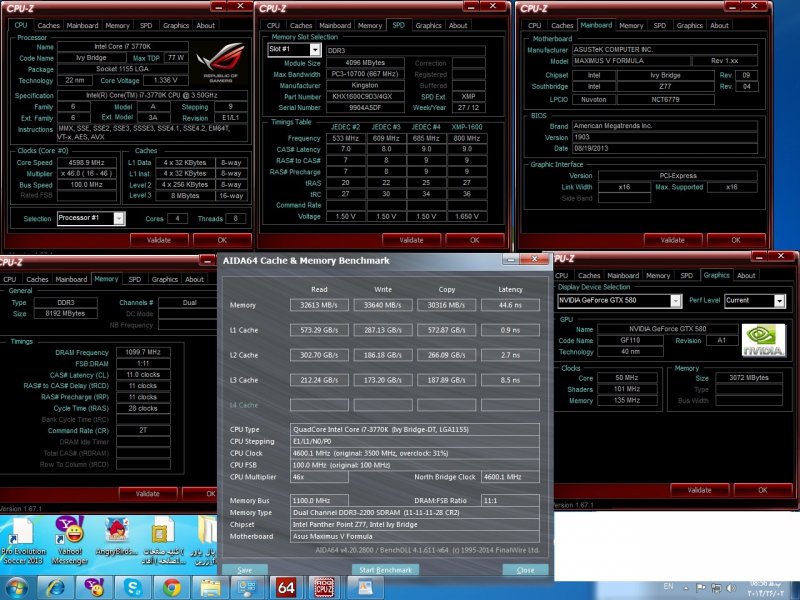The height and width of the screenshot is (600, 800).
Task: Launch Google Chrome from the taskbar
Action: click(172, 588)
